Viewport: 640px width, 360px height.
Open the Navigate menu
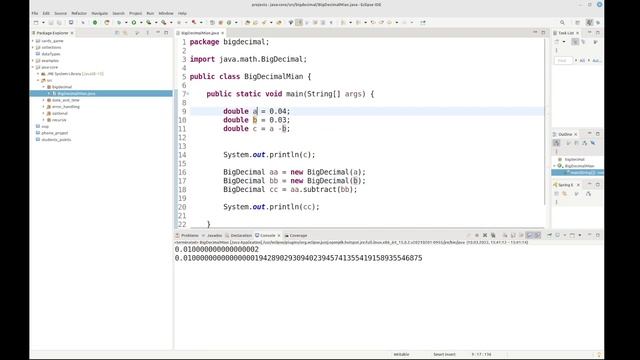coord(100,13)
